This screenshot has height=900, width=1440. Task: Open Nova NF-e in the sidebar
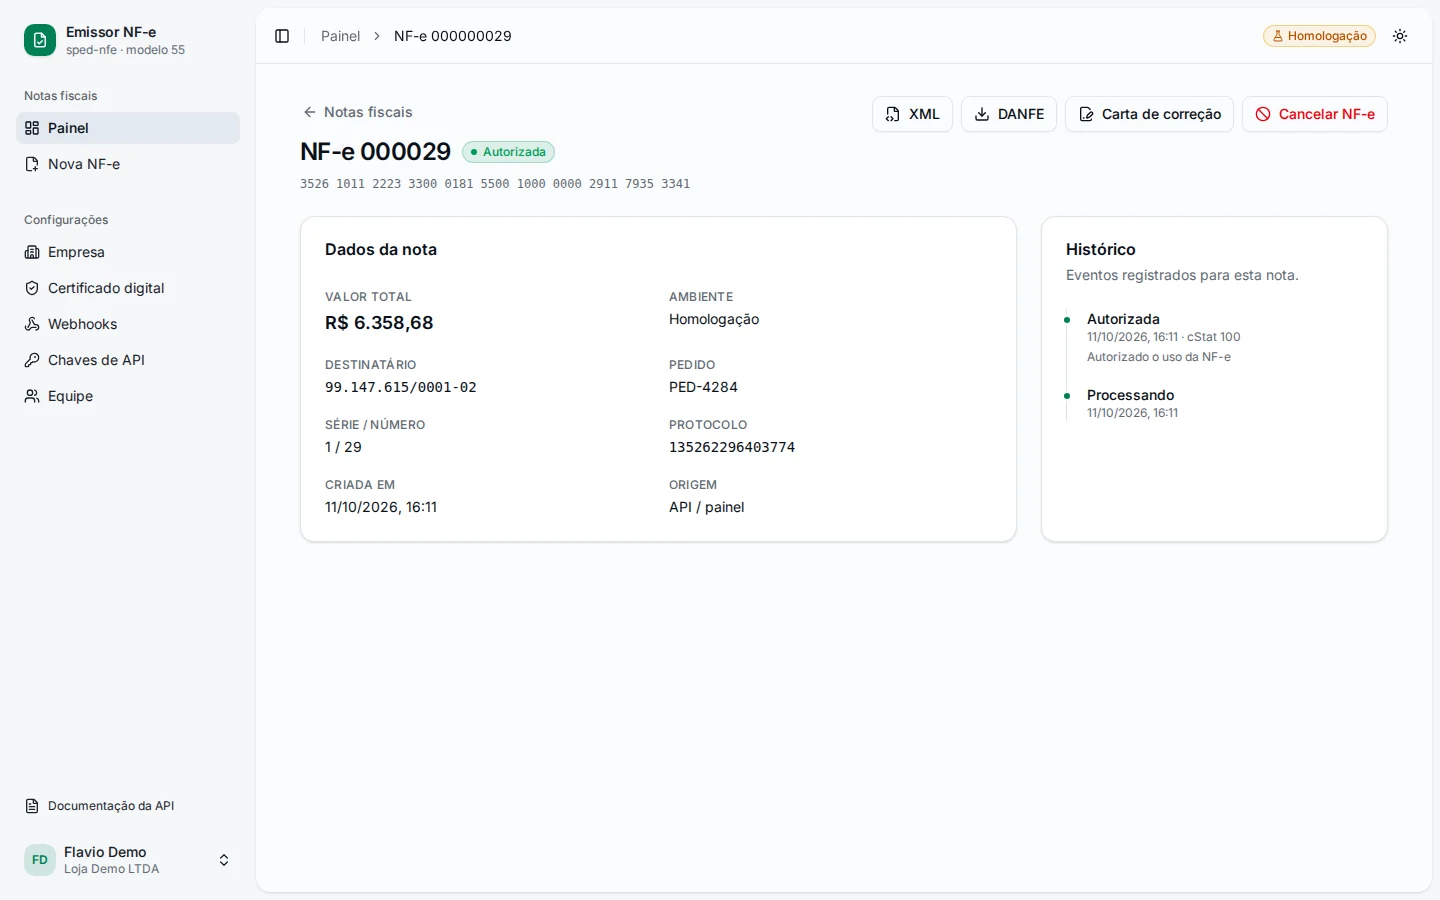pos(128,164)
